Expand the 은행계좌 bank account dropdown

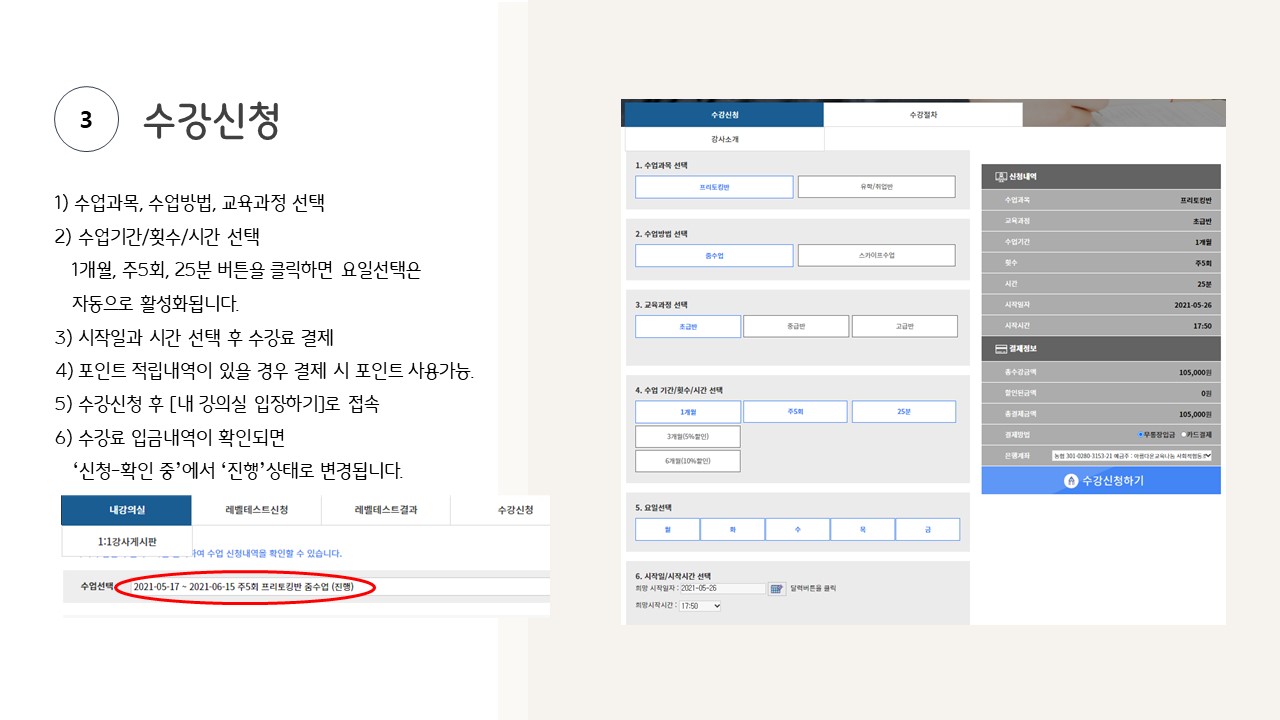1131,455
